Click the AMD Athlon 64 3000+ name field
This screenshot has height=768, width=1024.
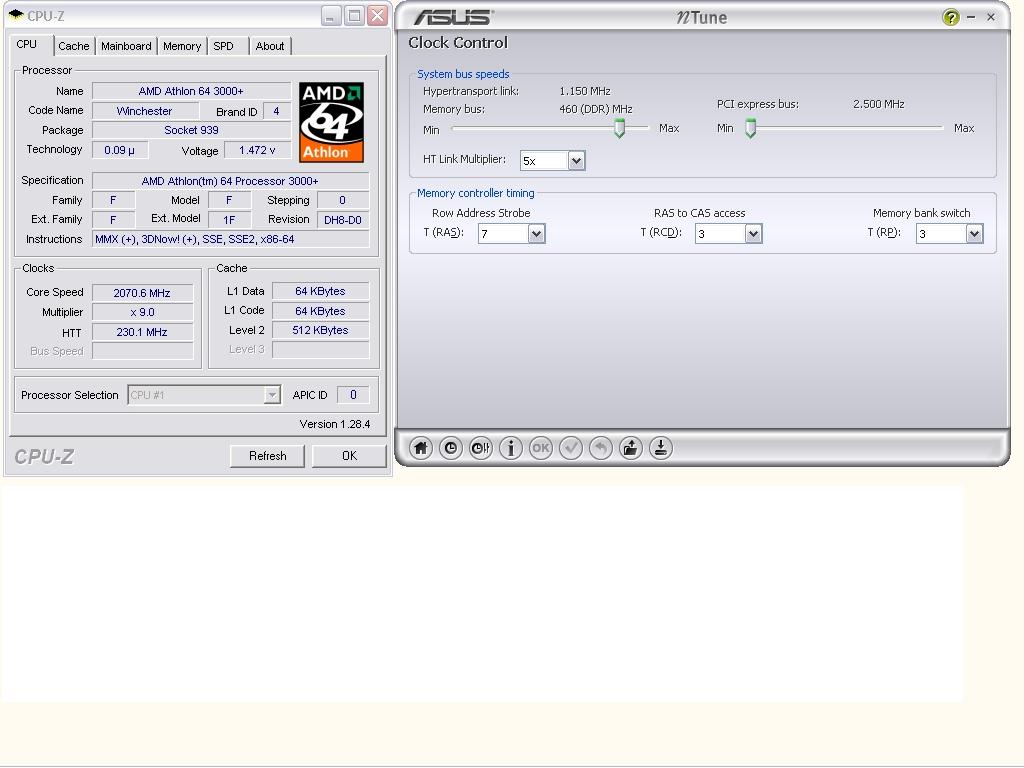[x=191, y=91]
